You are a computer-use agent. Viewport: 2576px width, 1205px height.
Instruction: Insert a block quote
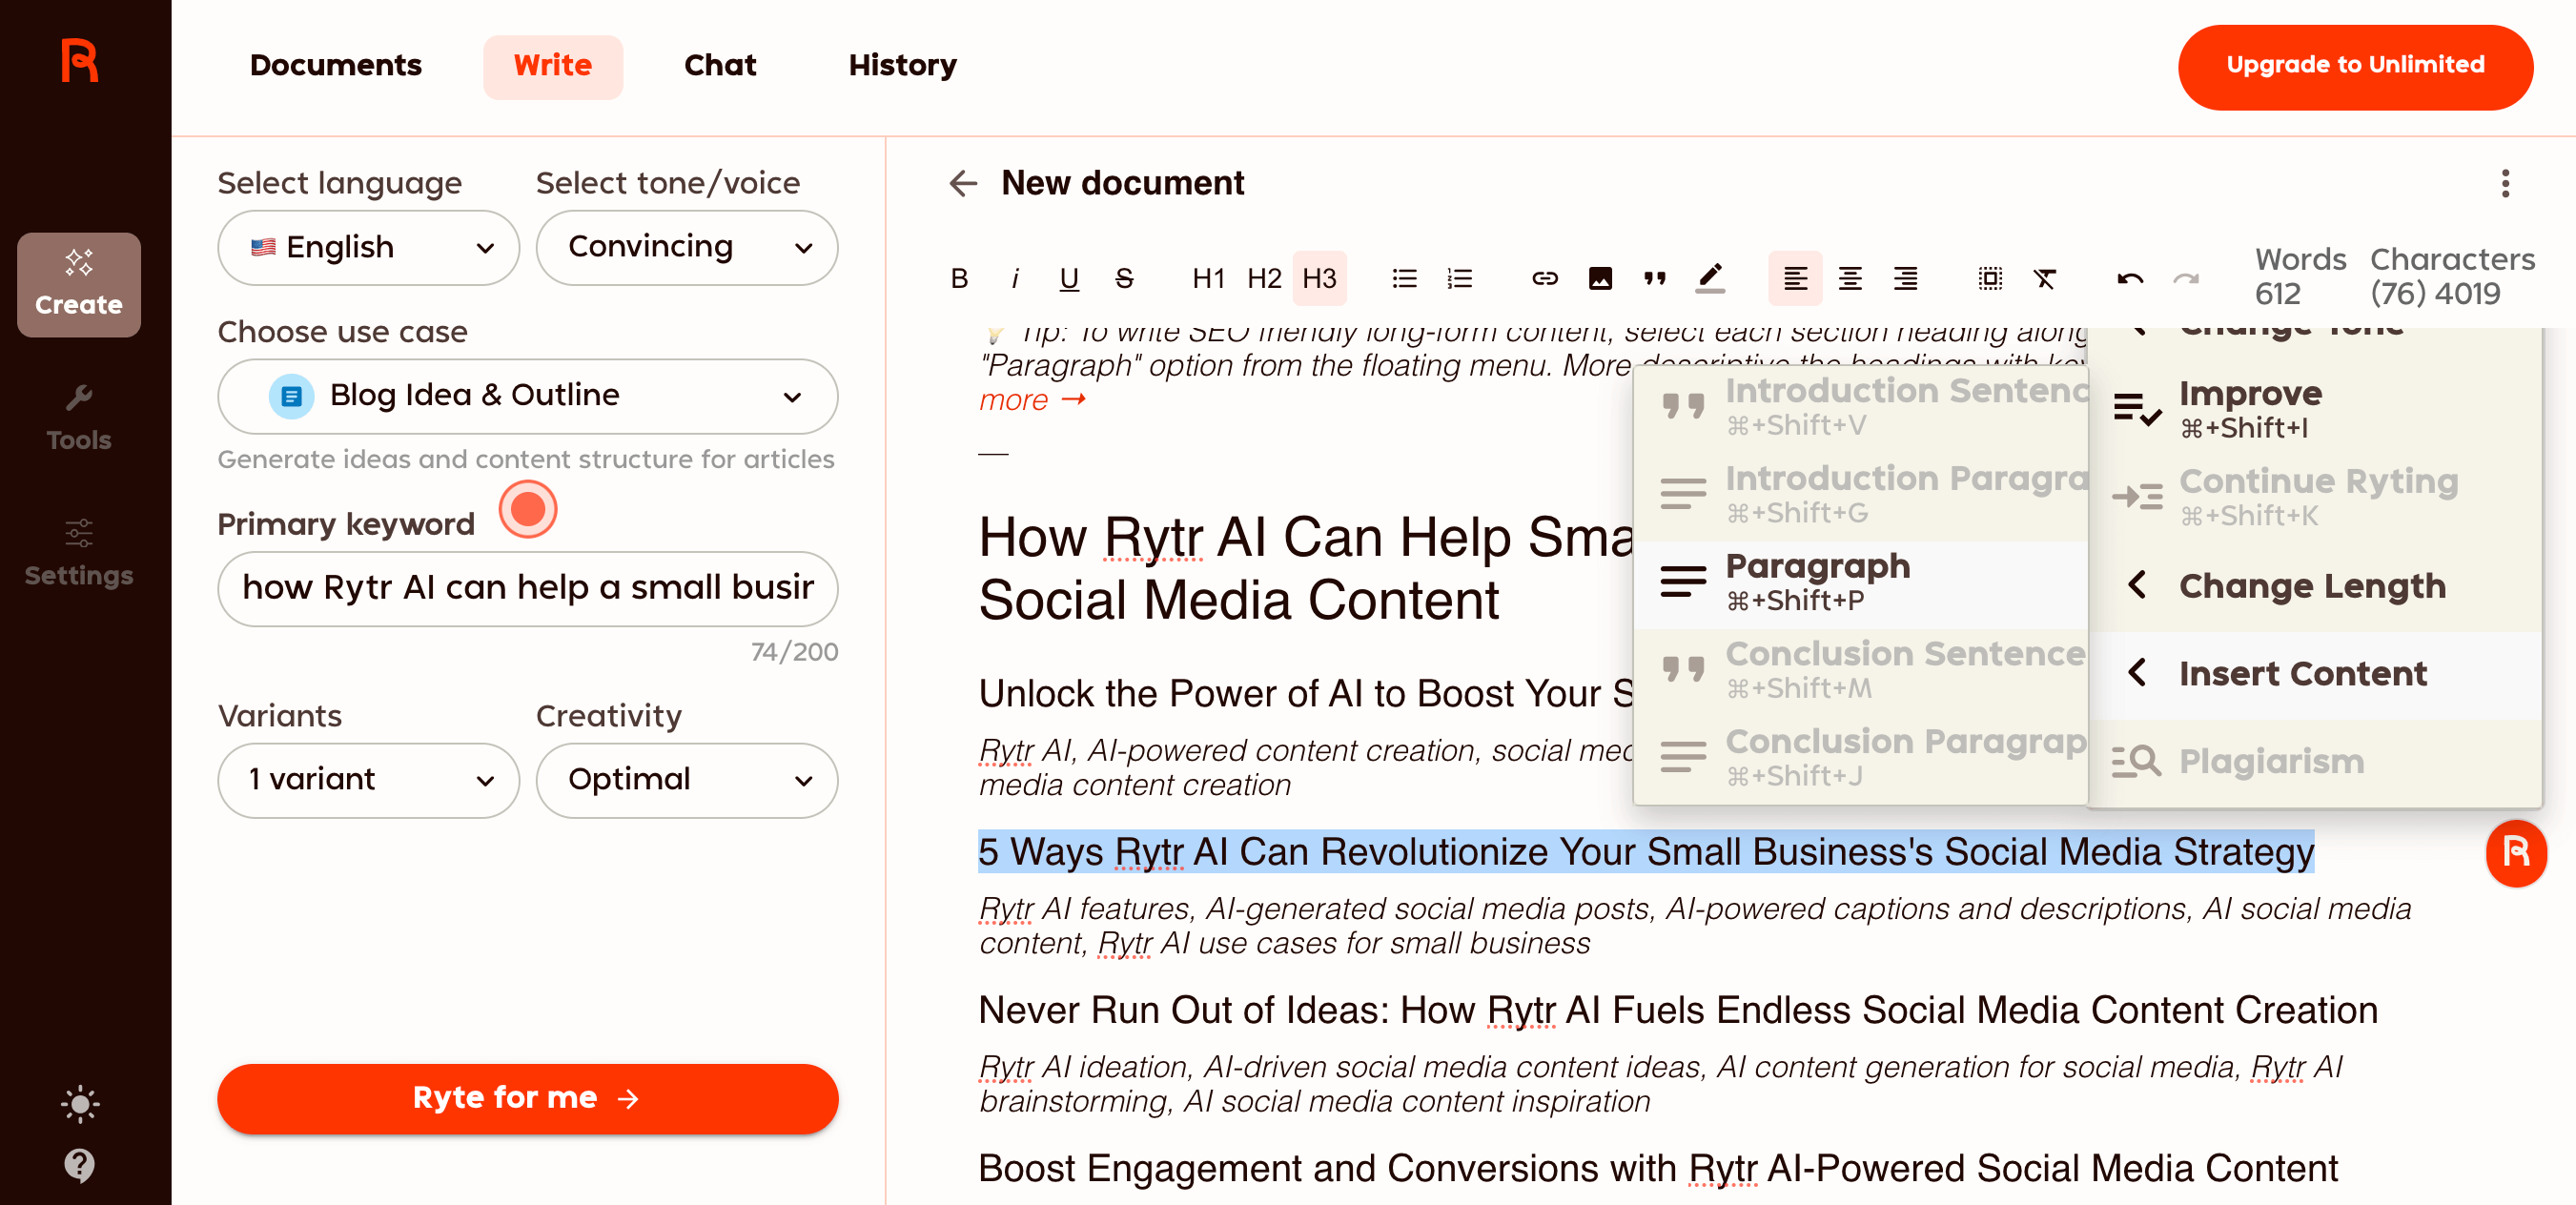click(1655, 279)
